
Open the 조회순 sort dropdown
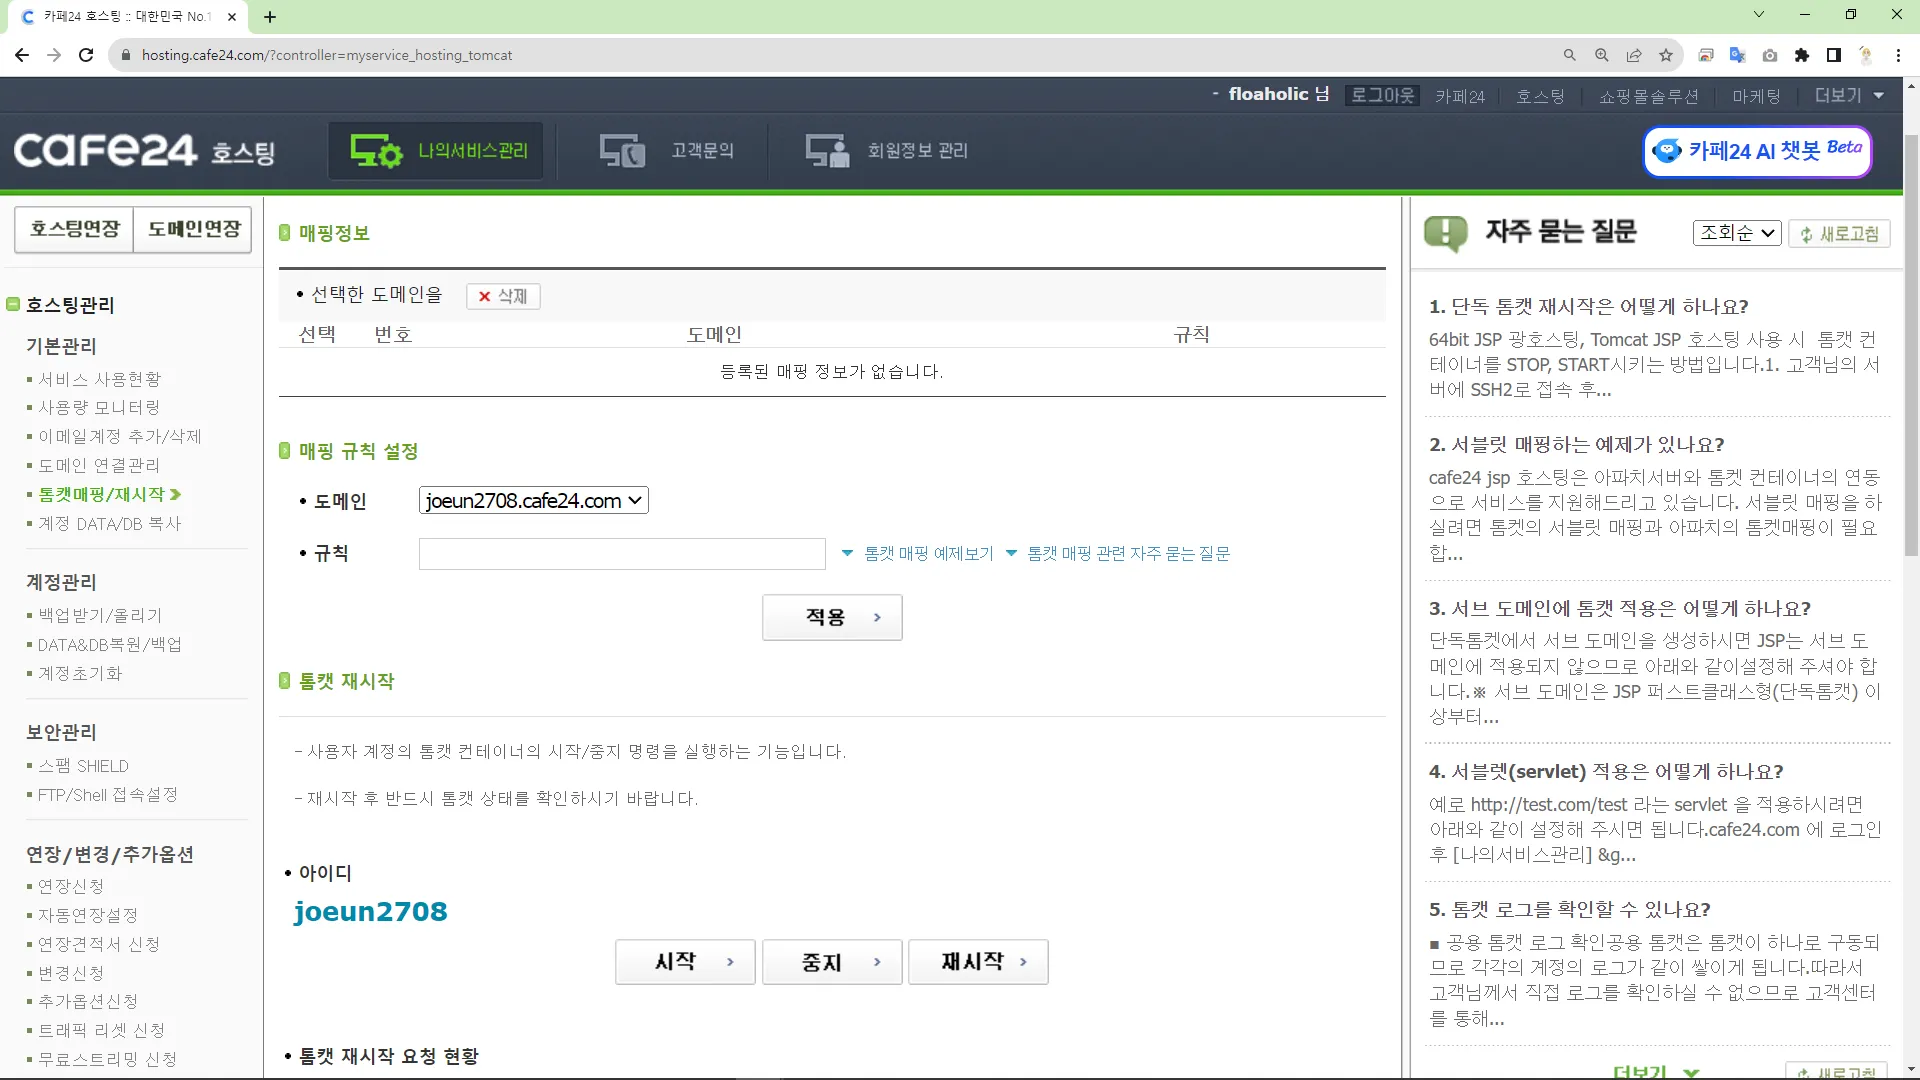(x=1736, y=233)
